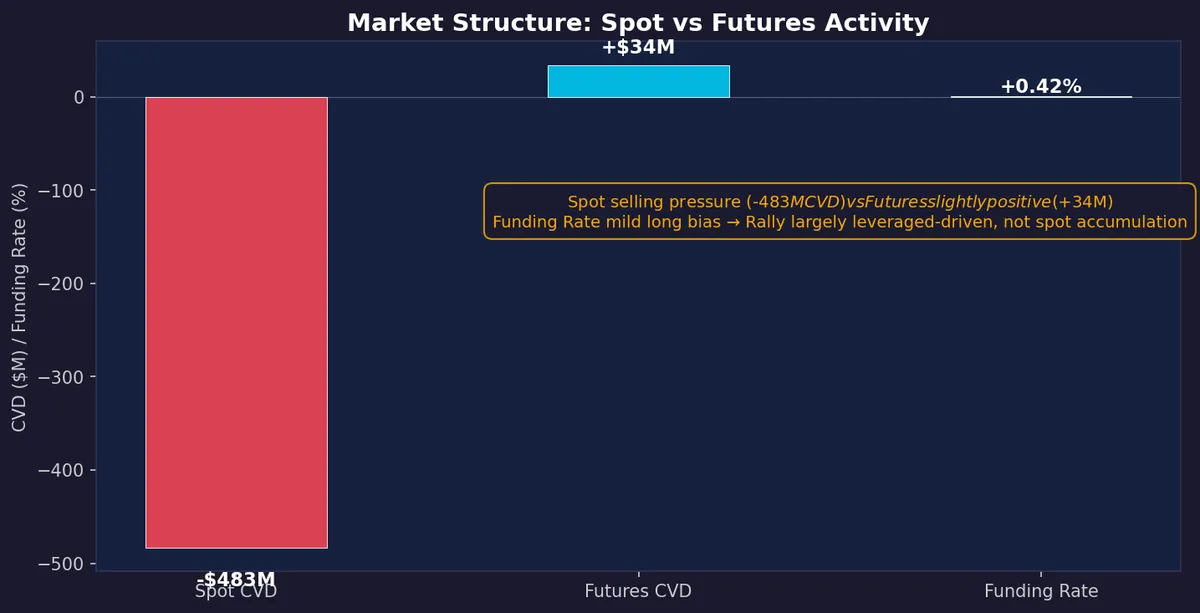Viewport: 1200px width, 613px height.
Task: Select the +$34M value label
Action: [638, 46]
